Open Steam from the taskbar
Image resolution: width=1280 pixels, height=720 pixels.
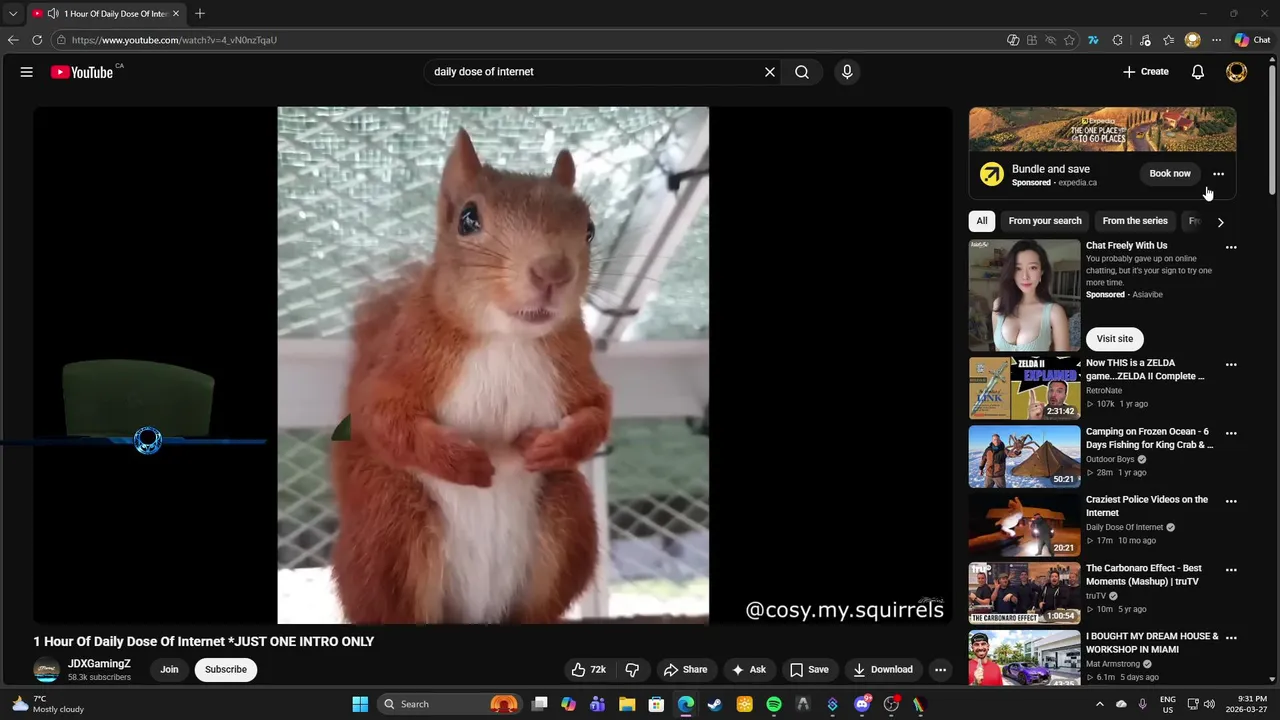(715, 704)
